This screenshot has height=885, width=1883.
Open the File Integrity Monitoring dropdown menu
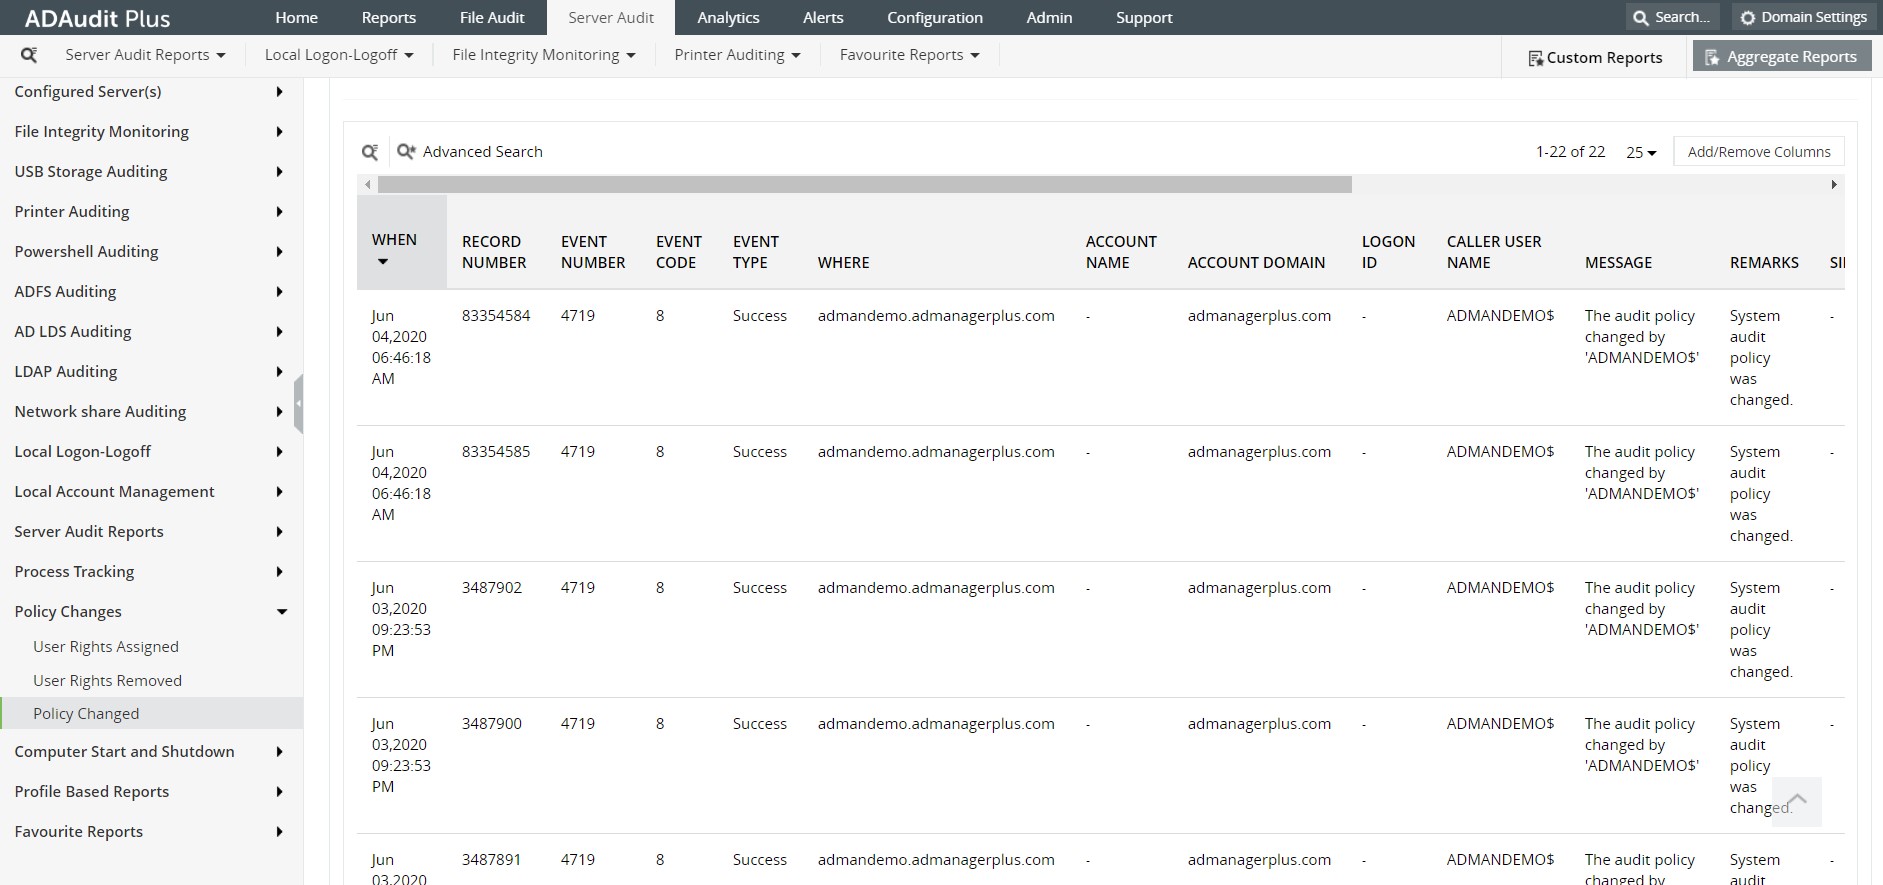[544, 55]
